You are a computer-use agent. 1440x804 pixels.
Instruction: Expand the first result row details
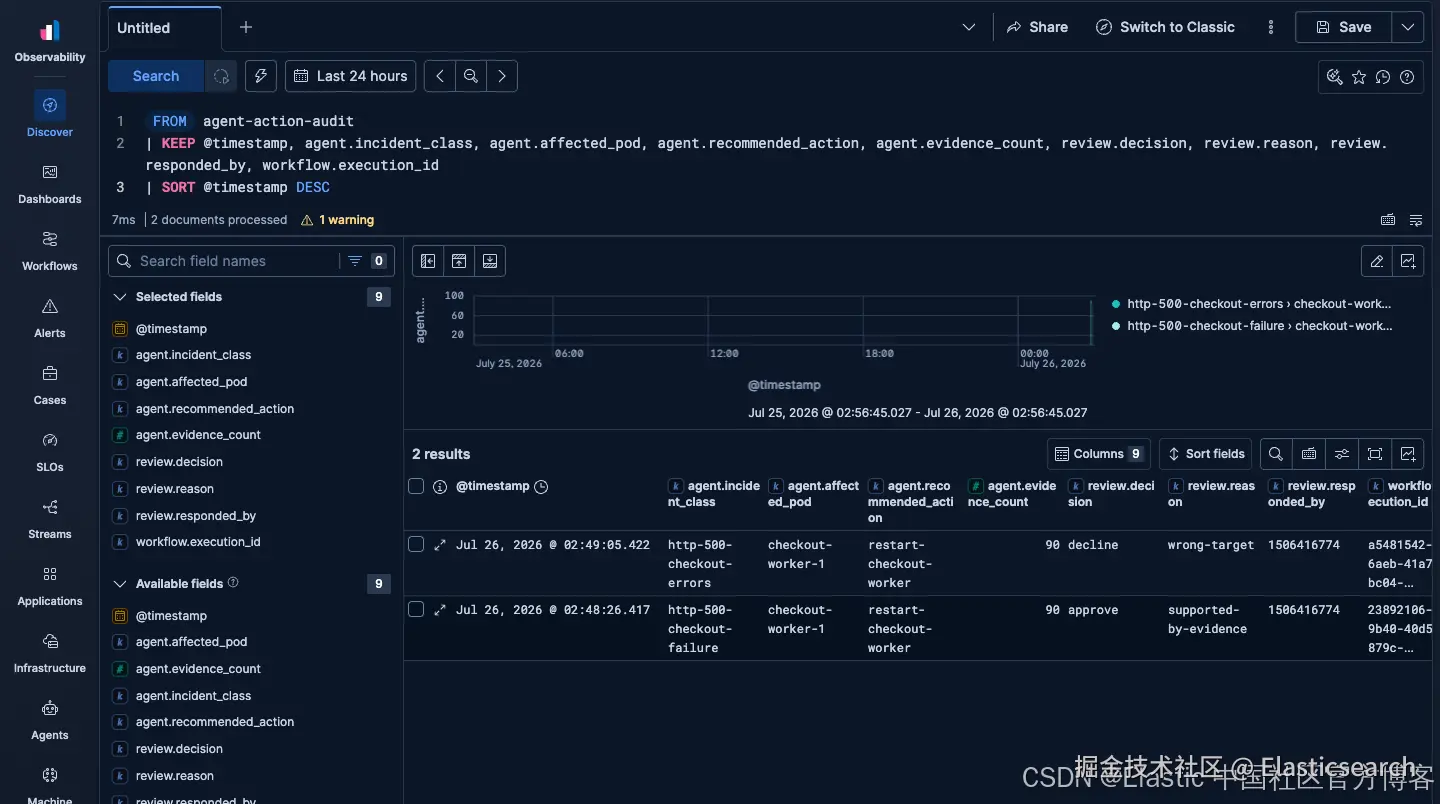point(439,545)
